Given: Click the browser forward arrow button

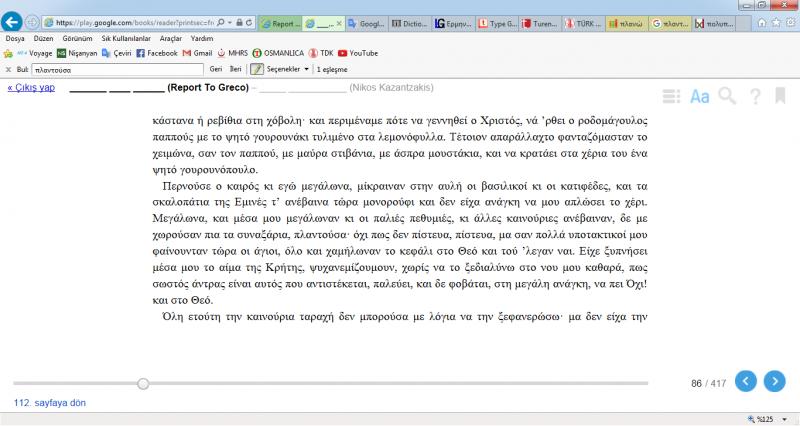Looking at the screenshot, I should (32, 22).
